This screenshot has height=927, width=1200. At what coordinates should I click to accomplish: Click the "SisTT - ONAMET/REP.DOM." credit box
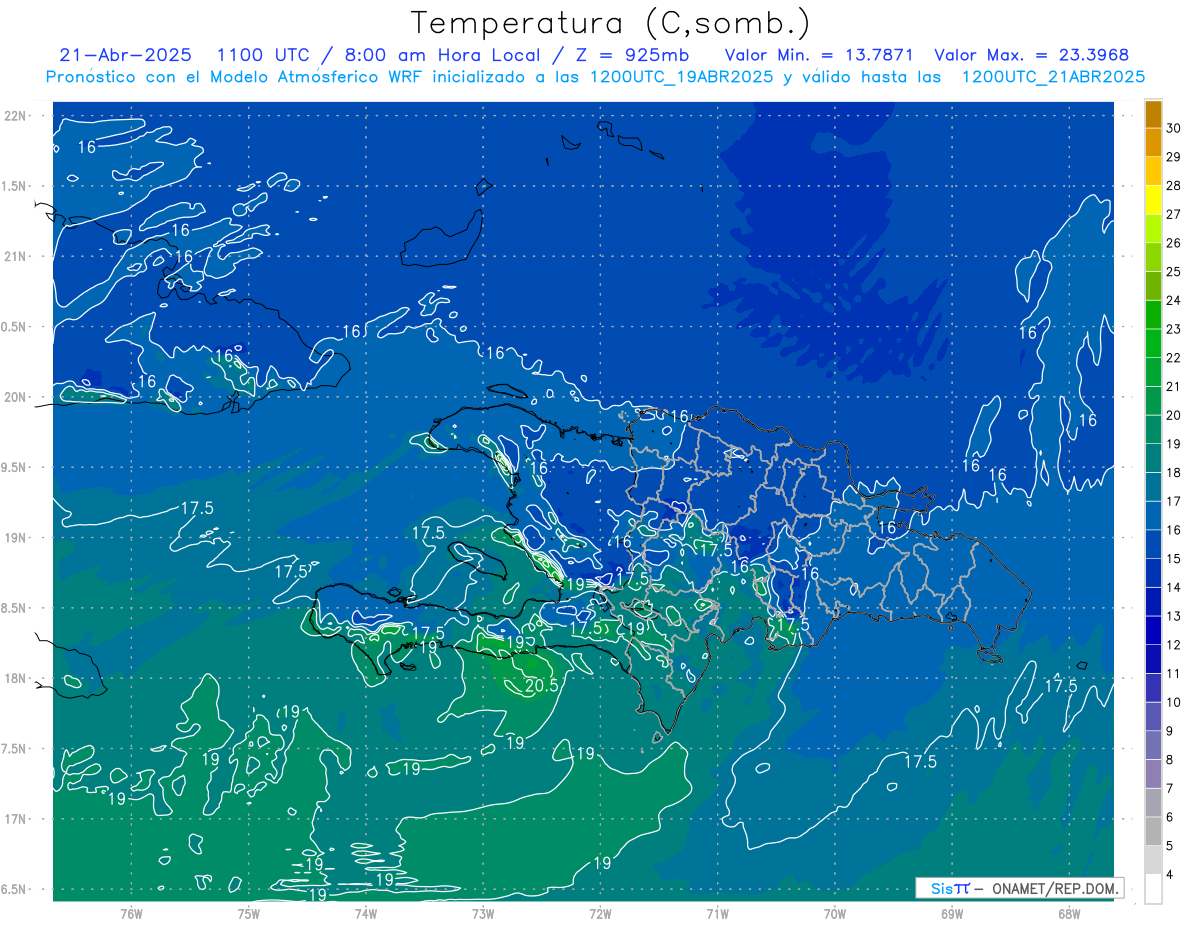point(1019,888)
